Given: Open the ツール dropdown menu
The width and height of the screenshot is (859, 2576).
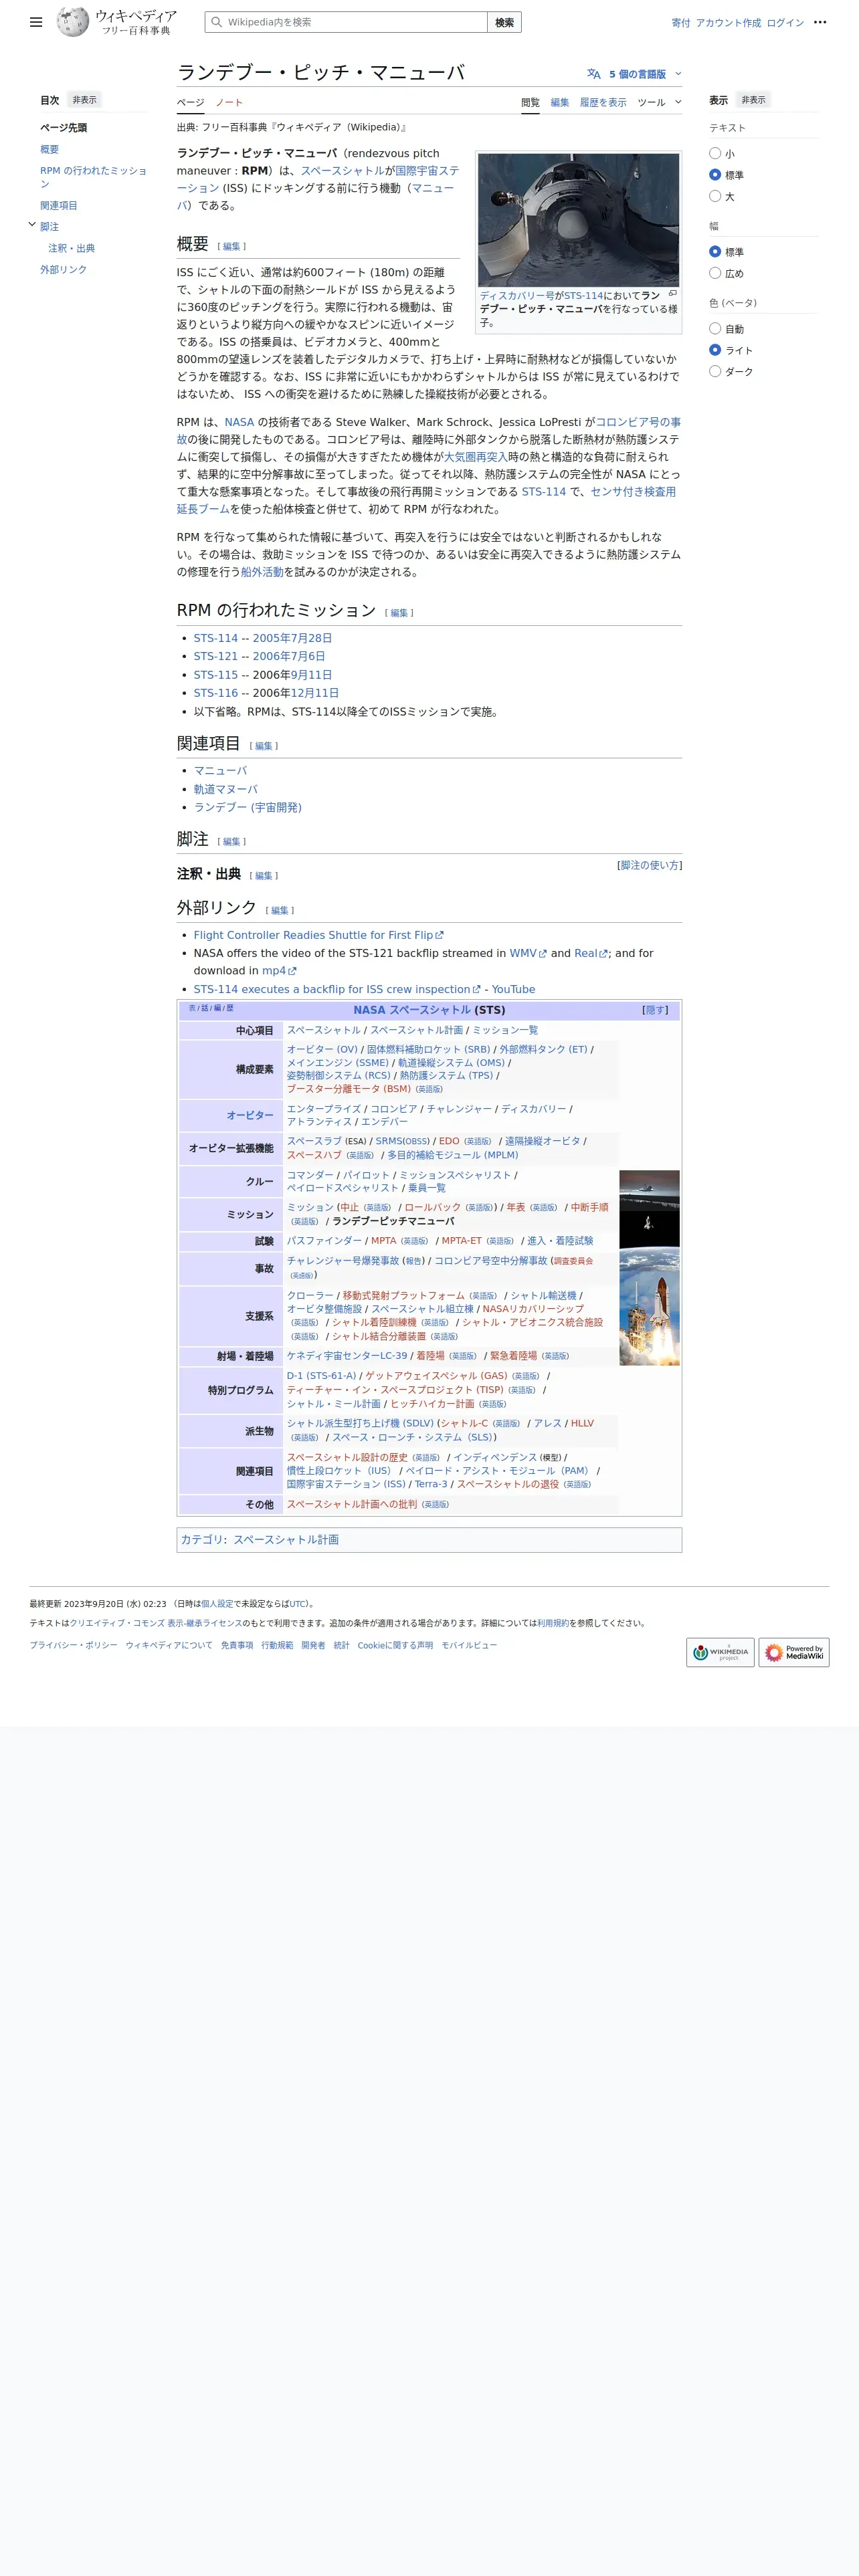Looking at the screenshot, I should pos(659,102).
